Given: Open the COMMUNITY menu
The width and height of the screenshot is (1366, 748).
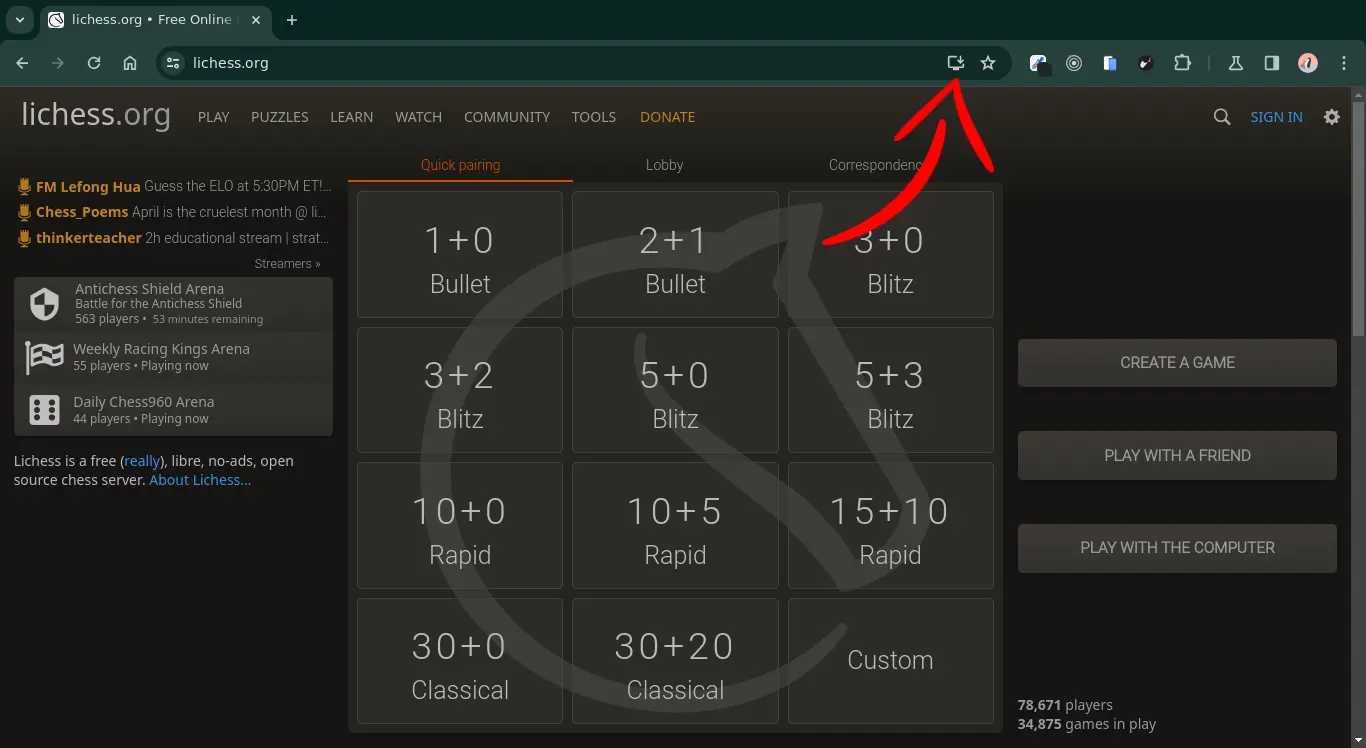Looking at the screenshot, I should pos(507,117).
